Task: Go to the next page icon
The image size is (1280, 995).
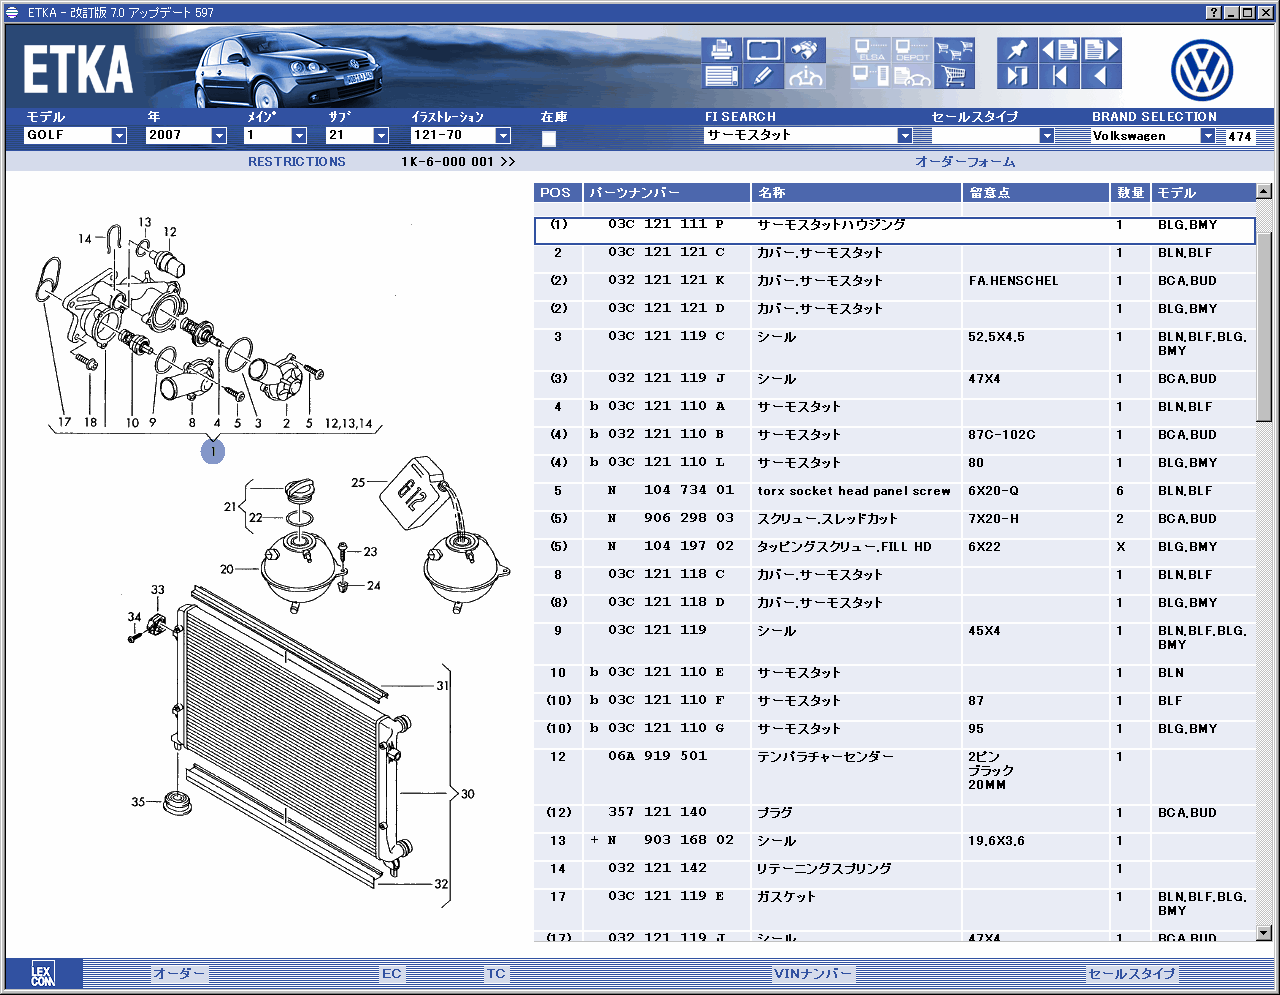Action: (x=1101, y=49)
